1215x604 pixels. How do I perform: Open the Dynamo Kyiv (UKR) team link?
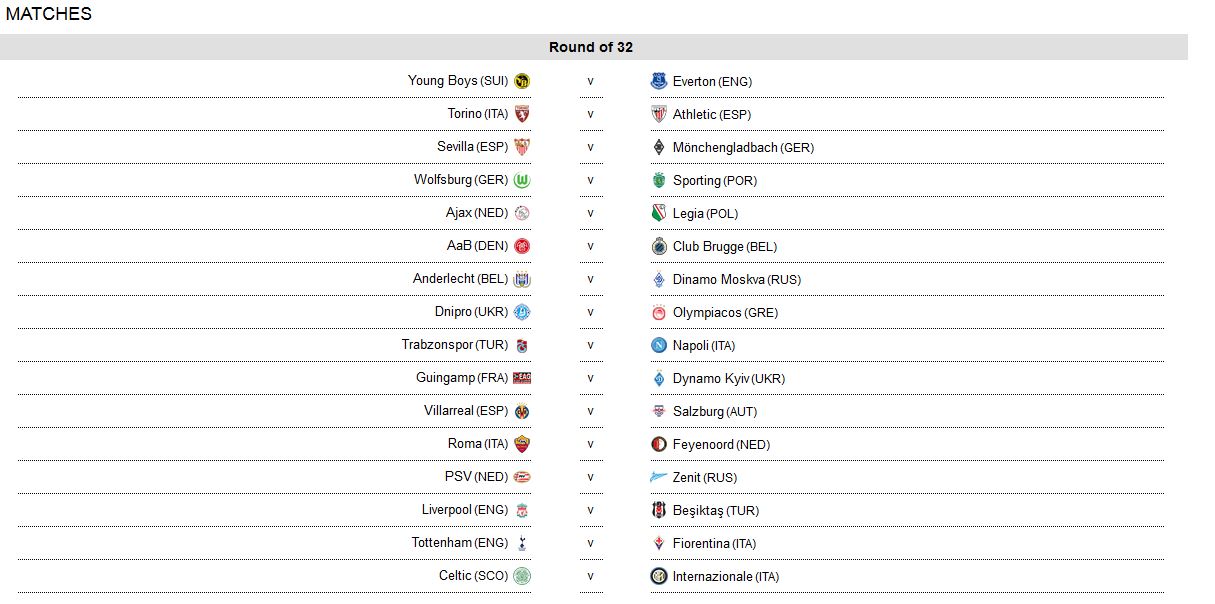coord(728,378)
